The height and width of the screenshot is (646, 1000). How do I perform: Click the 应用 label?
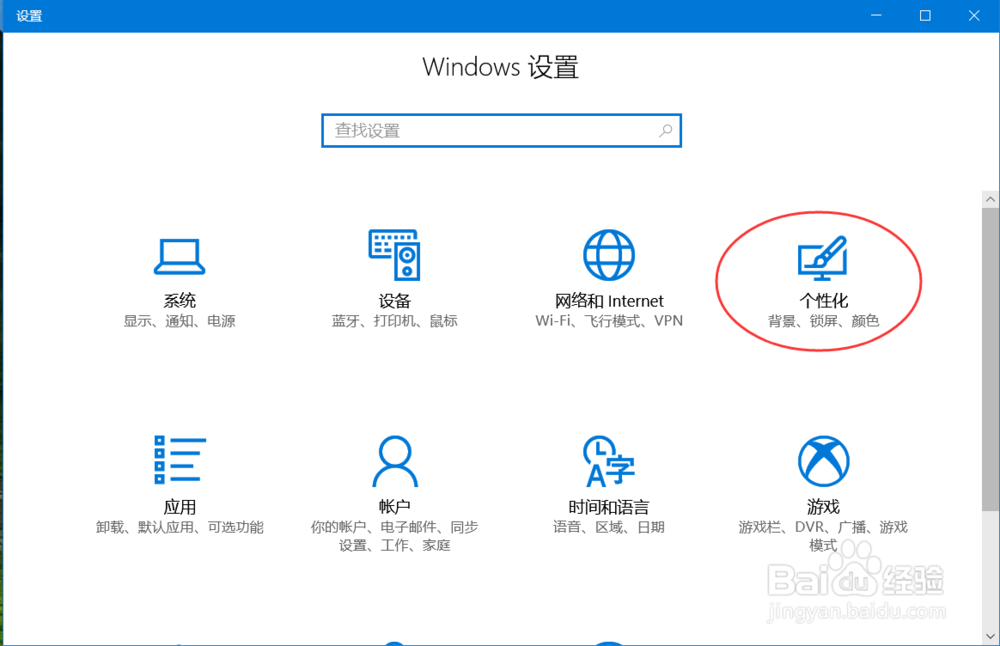click(179, 507)
